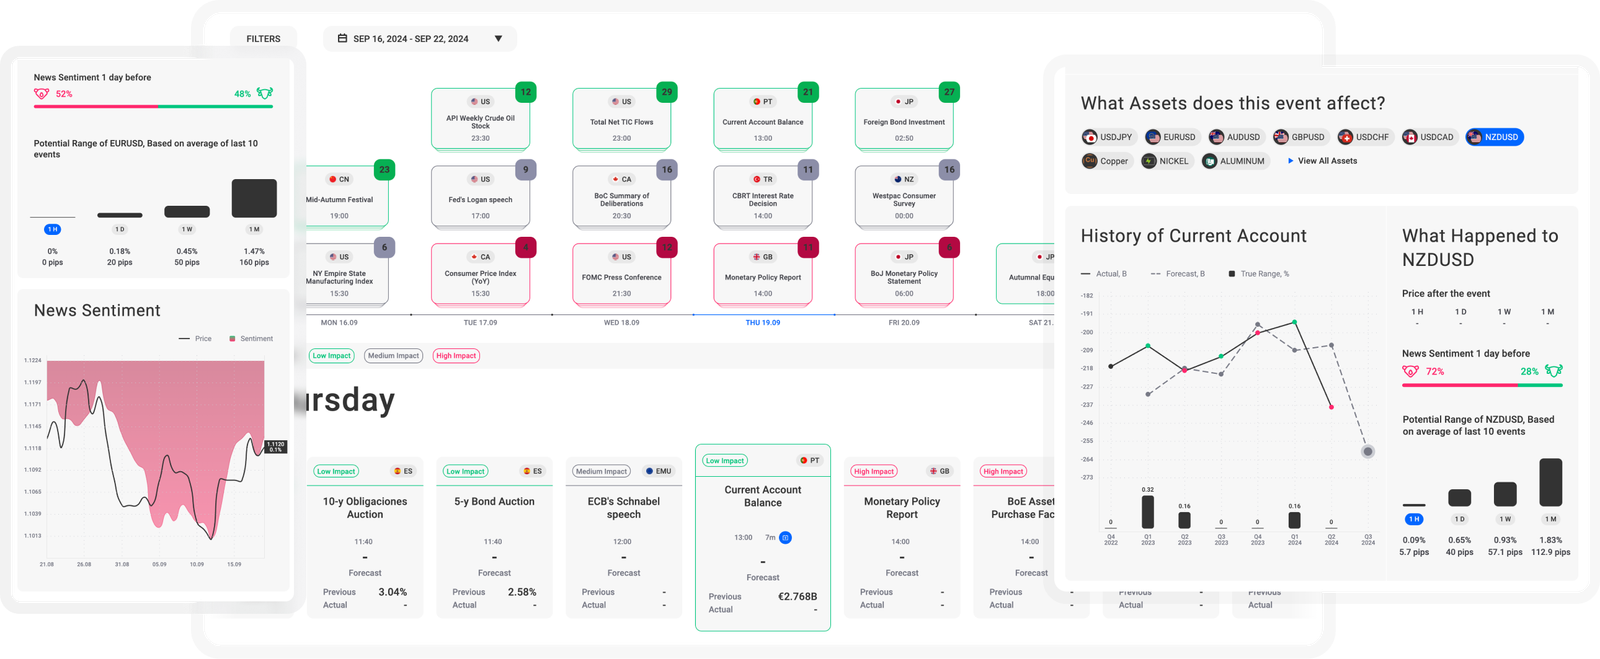
Task: Toggle the High Impact filter chip
Action: point(456,356)
